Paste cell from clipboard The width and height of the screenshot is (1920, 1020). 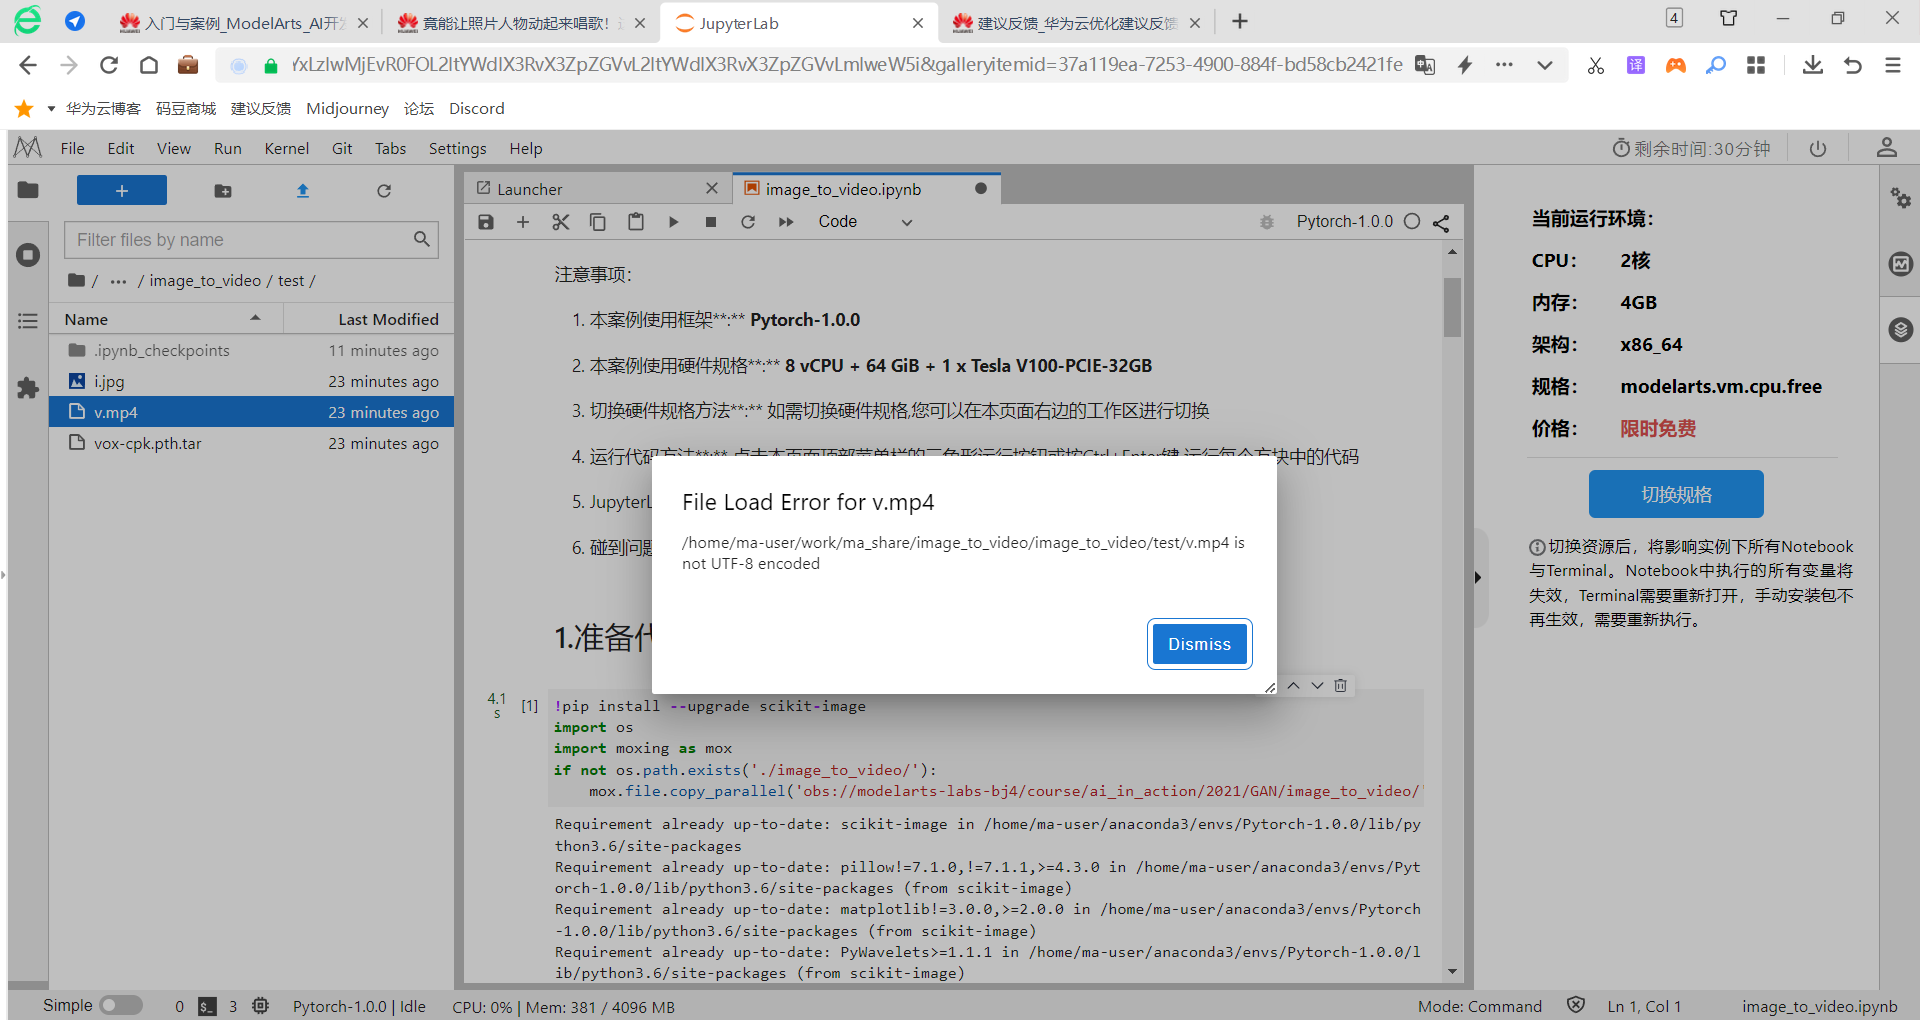(636, 222)
